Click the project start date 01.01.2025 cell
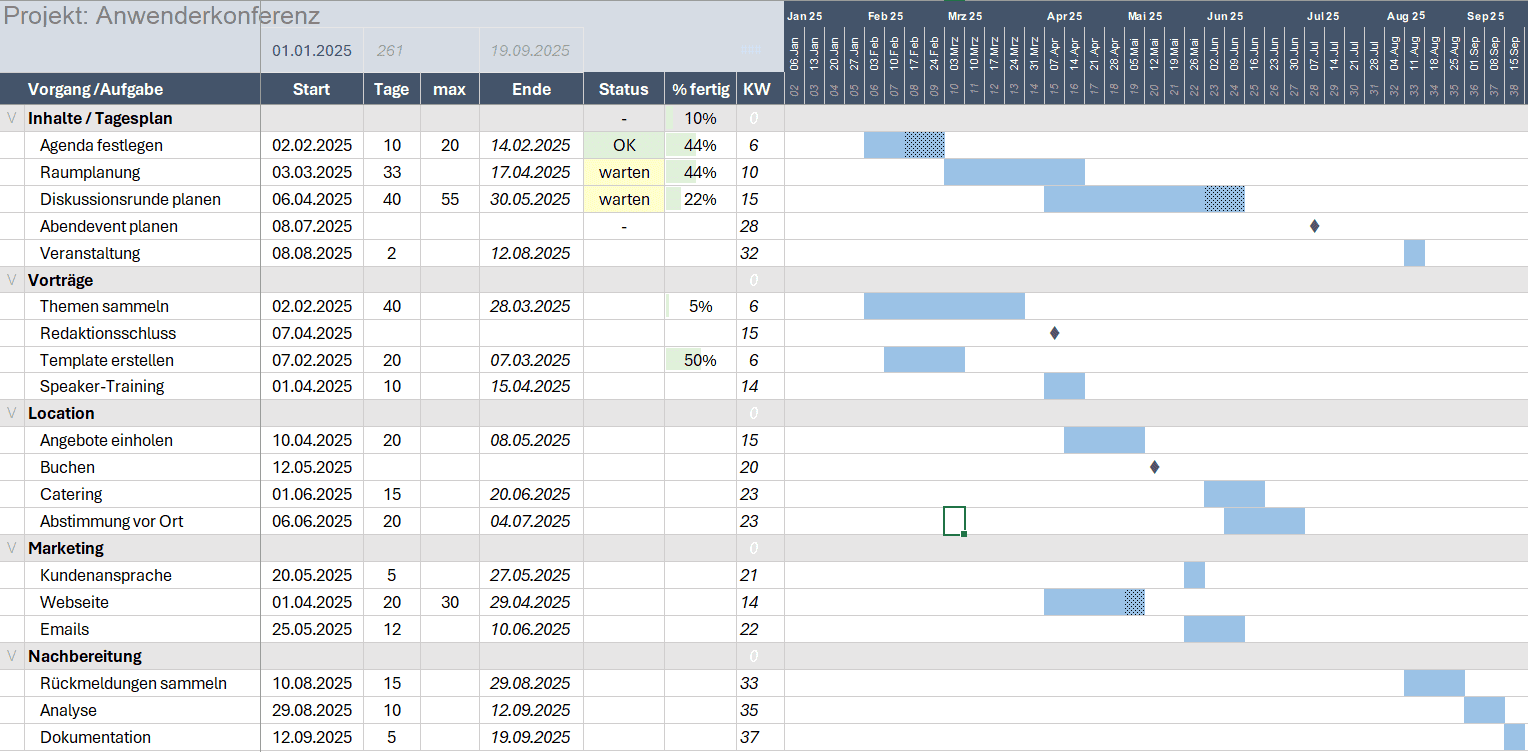The image size is (1528, 752). [x=312, y=51]
